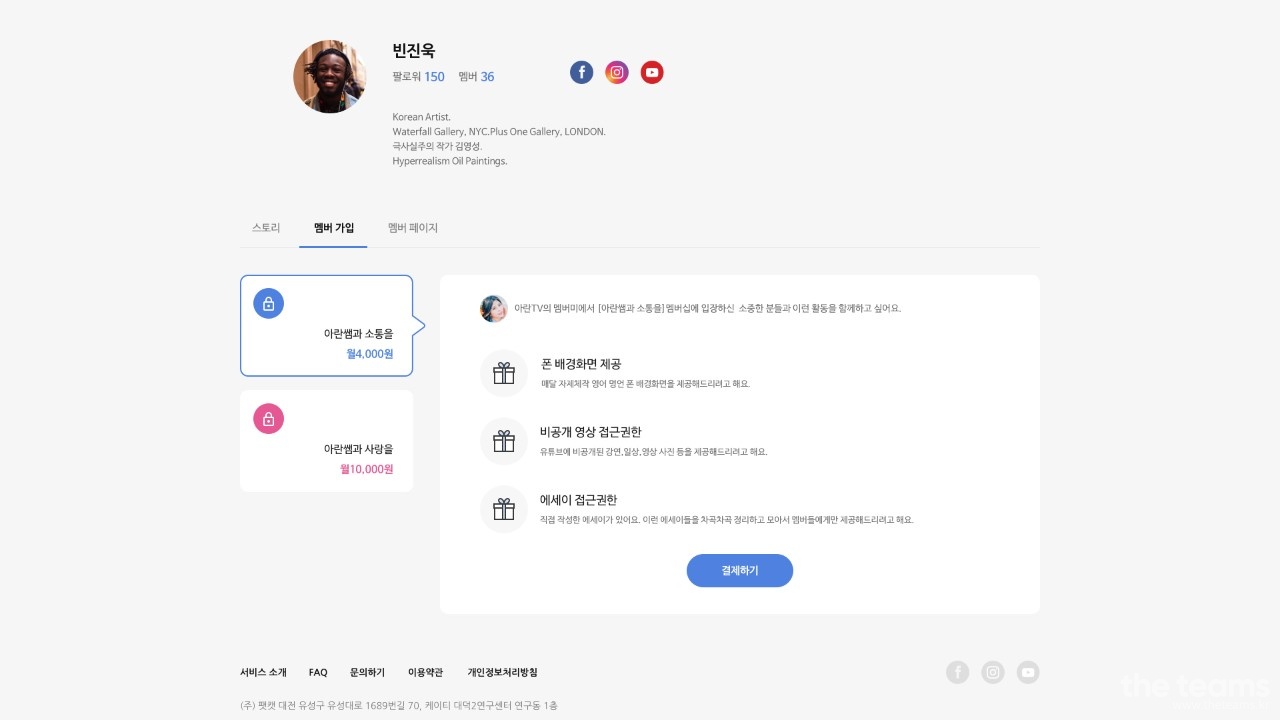Select the 멤버 가입 tab
The image size is (1280, 720).
334,228
